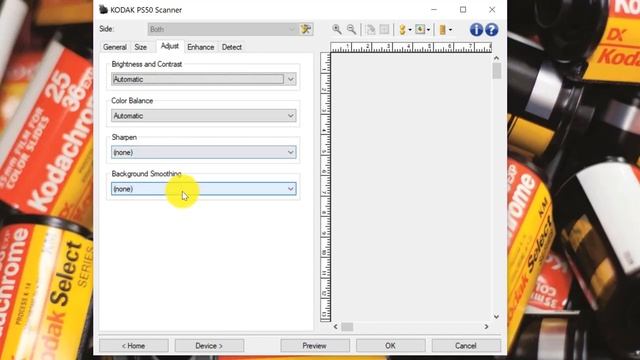Open the Background Smoothing dropdown

tap(204, 189)
